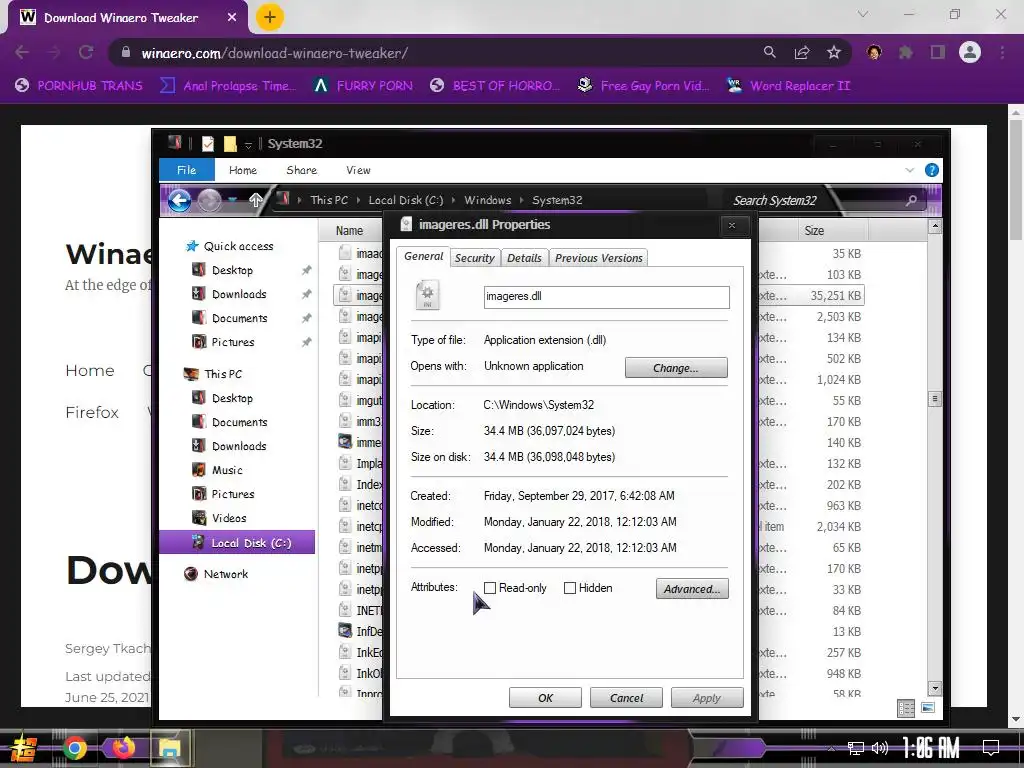This screenshot has height=768, width=1024.
Task: Open the Chrome profile avatar
Action: [970, 52]
